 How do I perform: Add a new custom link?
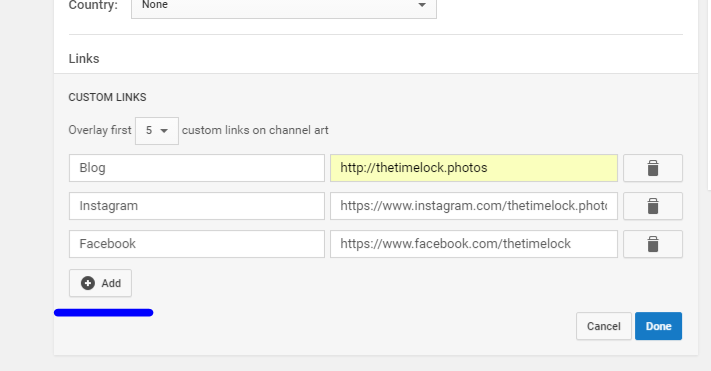coord(100,283)
